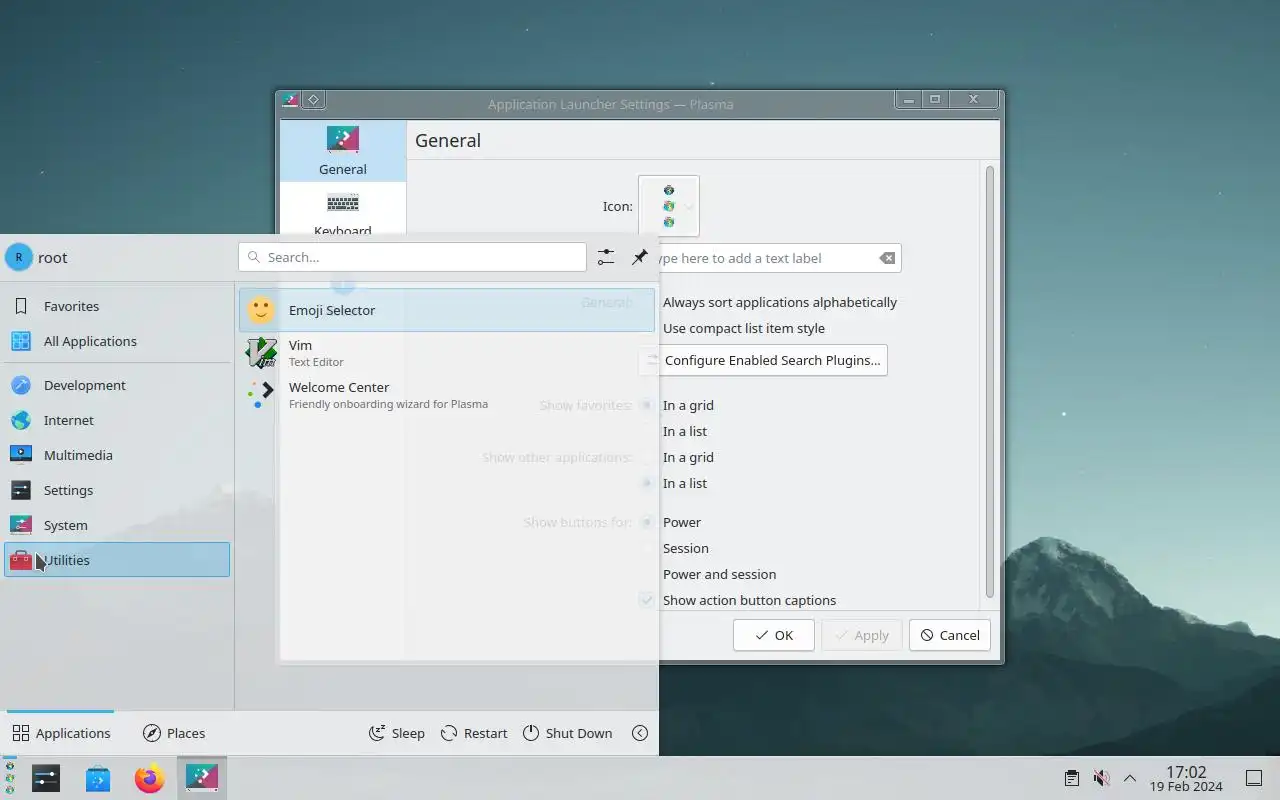This screenshot has width=1280, height=800.
Task: Launch Vim via its green icon
Action: 261,352
